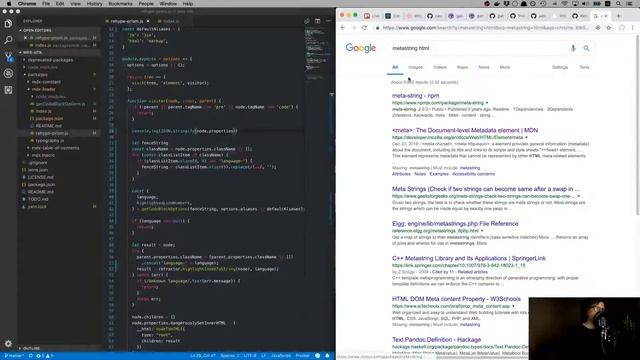Click Chrome's back arrow button

pos(343,28)
